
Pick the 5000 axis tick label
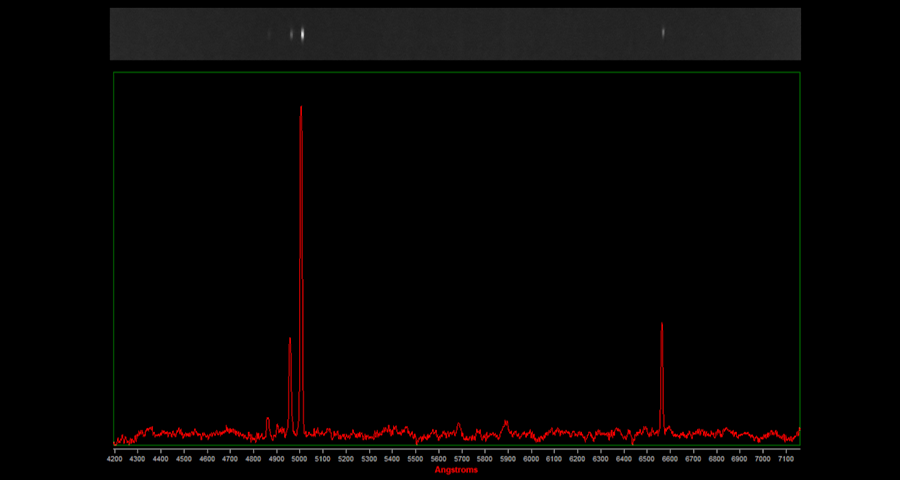point(299,459)
